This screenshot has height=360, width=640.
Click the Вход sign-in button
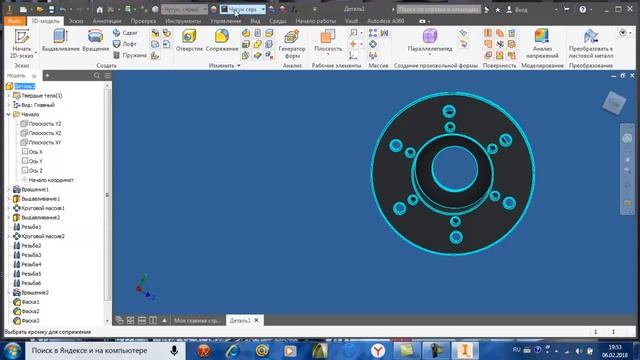point(517,9)
